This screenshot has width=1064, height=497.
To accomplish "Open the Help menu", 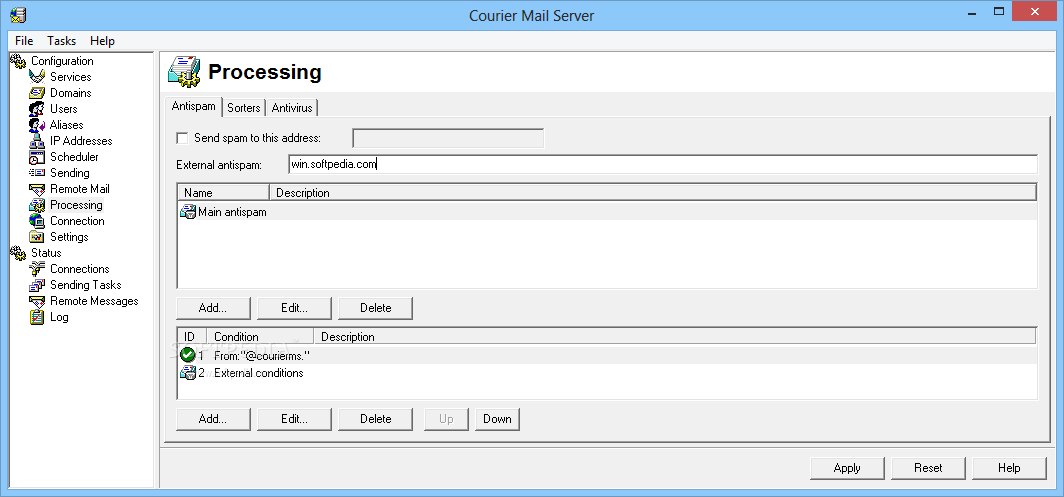I will pos(102,41).
